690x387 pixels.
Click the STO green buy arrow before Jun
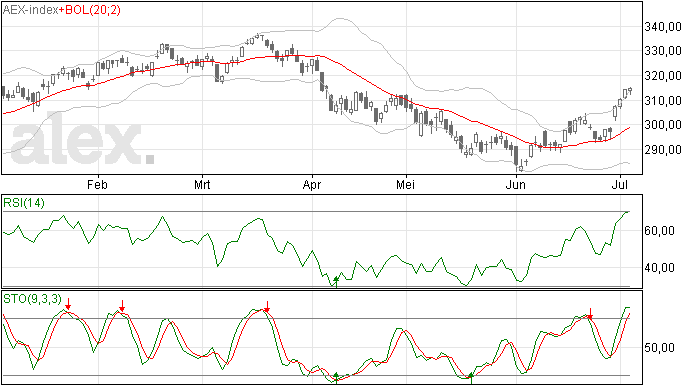click(471, 378)
